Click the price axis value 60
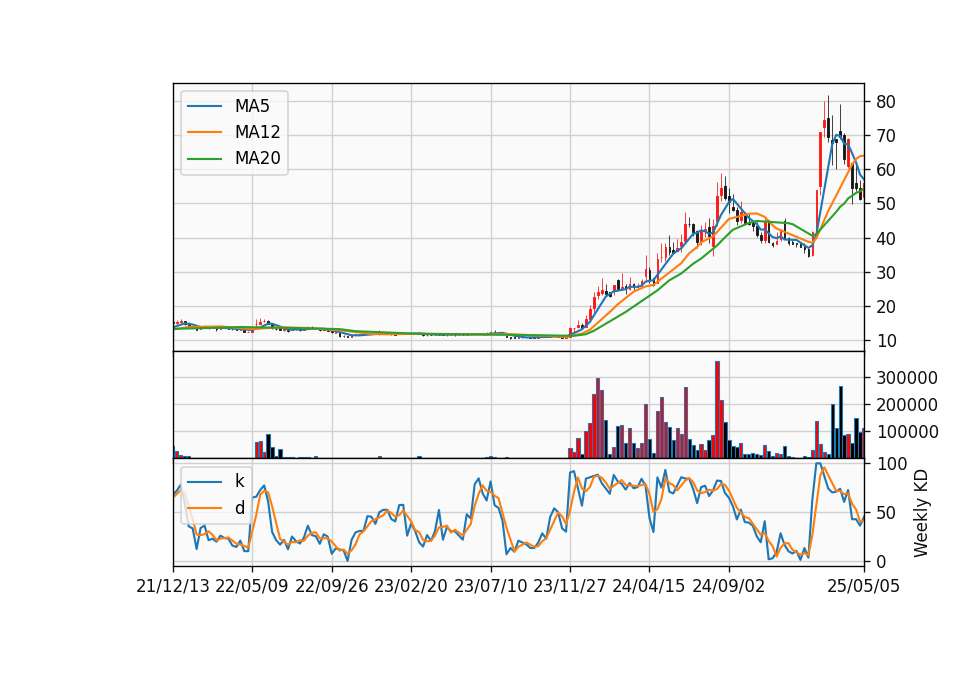Screen dimensions: 960x690 [x=886, y=170]
